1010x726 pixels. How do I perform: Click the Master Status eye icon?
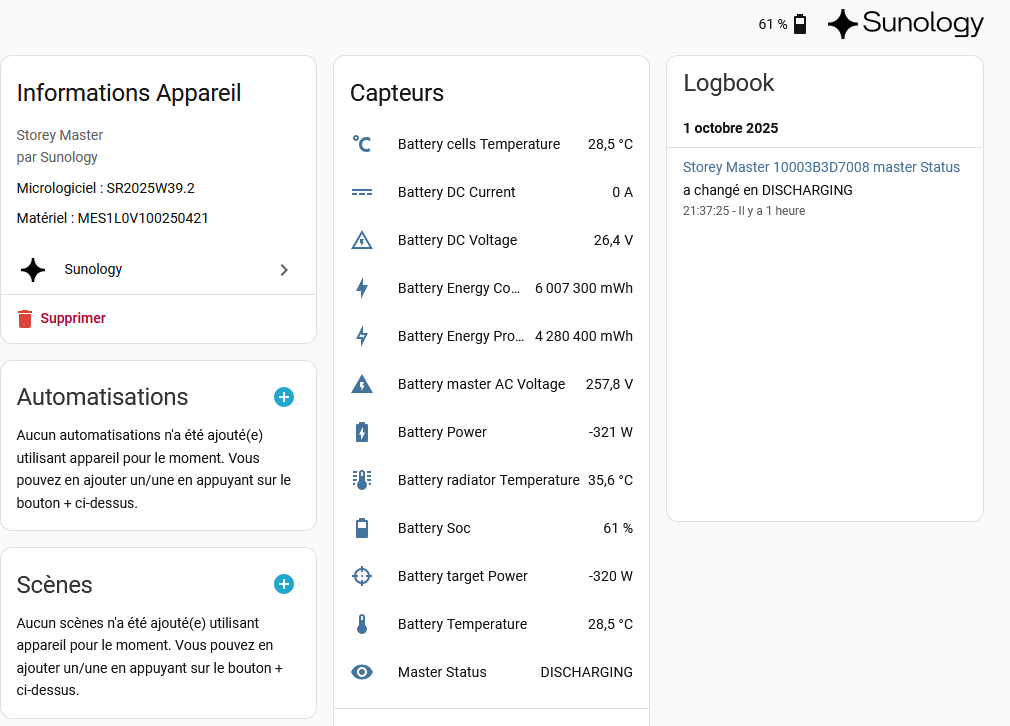point(362,672)
